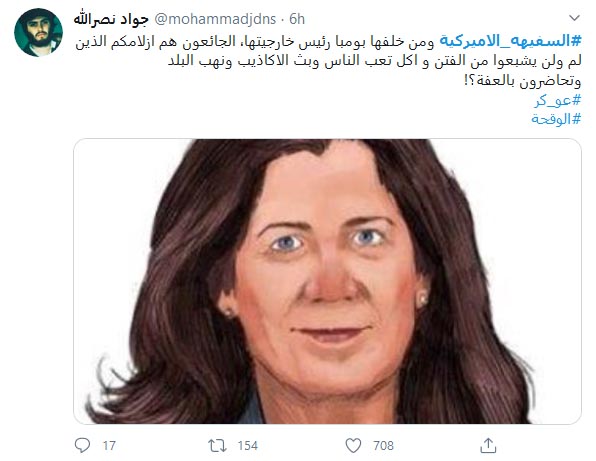Click the like count 708
The height and width of the screenshot is (461, 596).
pos(384,445)
